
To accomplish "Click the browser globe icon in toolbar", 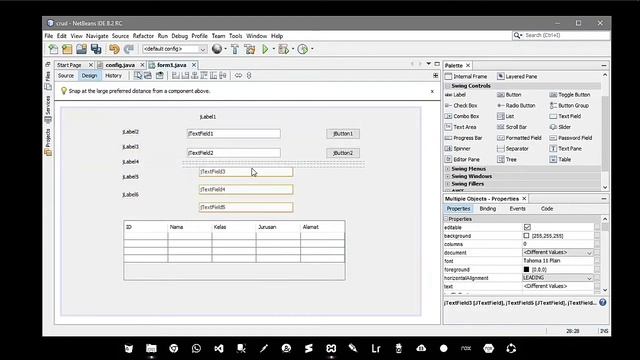I will [217, 49].
